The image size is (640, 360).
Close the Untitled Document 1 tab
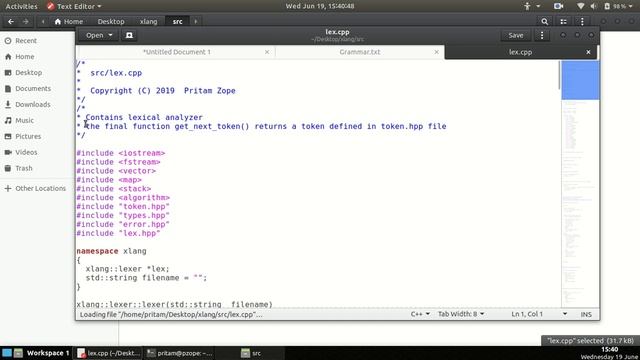coord(267,52)
